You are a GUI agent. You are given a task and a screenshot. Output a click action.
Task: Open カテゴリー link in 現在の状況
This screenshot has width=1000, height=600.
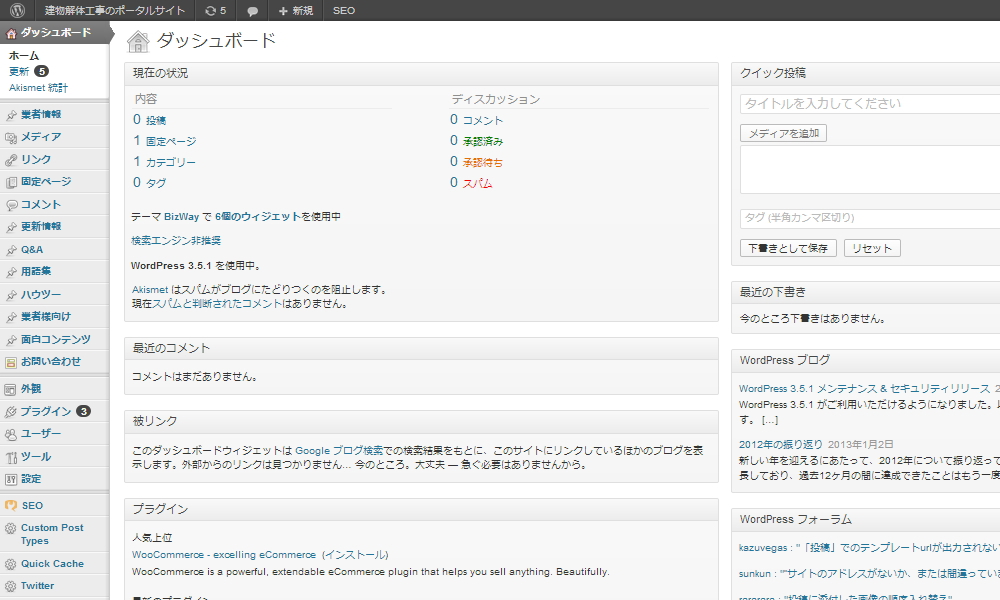(170, 162)
